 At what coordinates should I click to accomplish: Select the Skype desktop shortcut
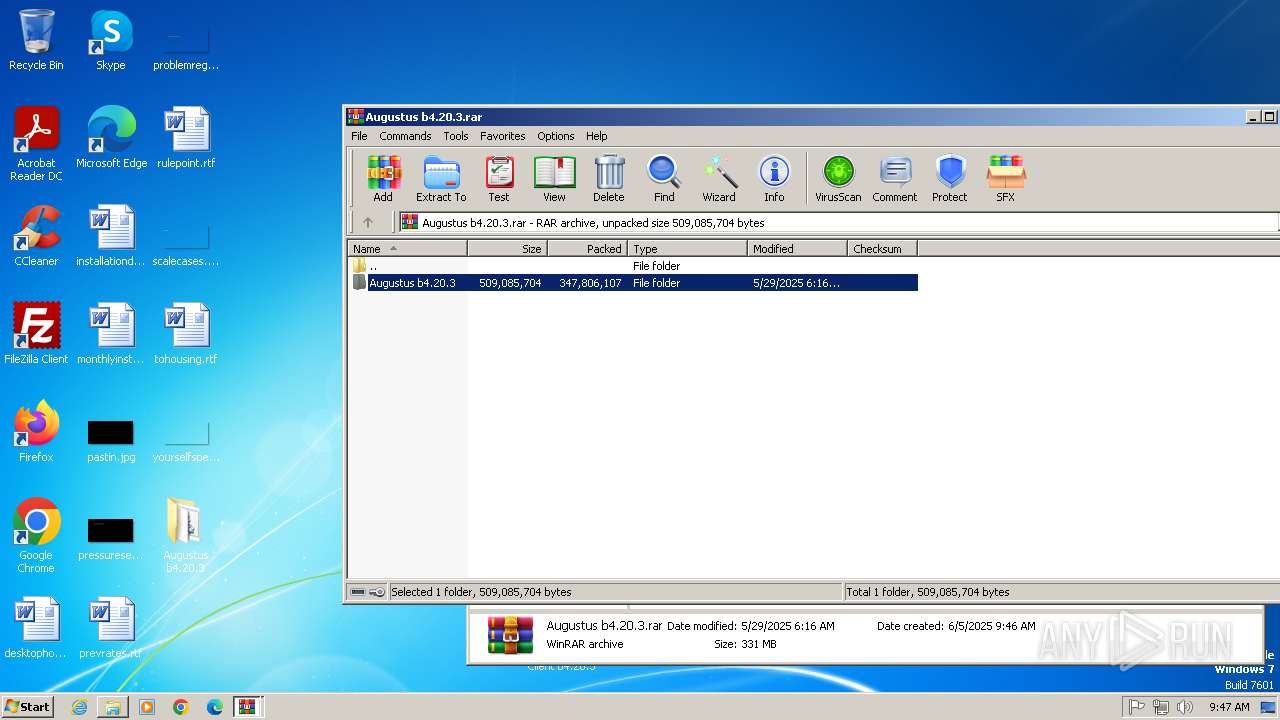click(111, 41)
